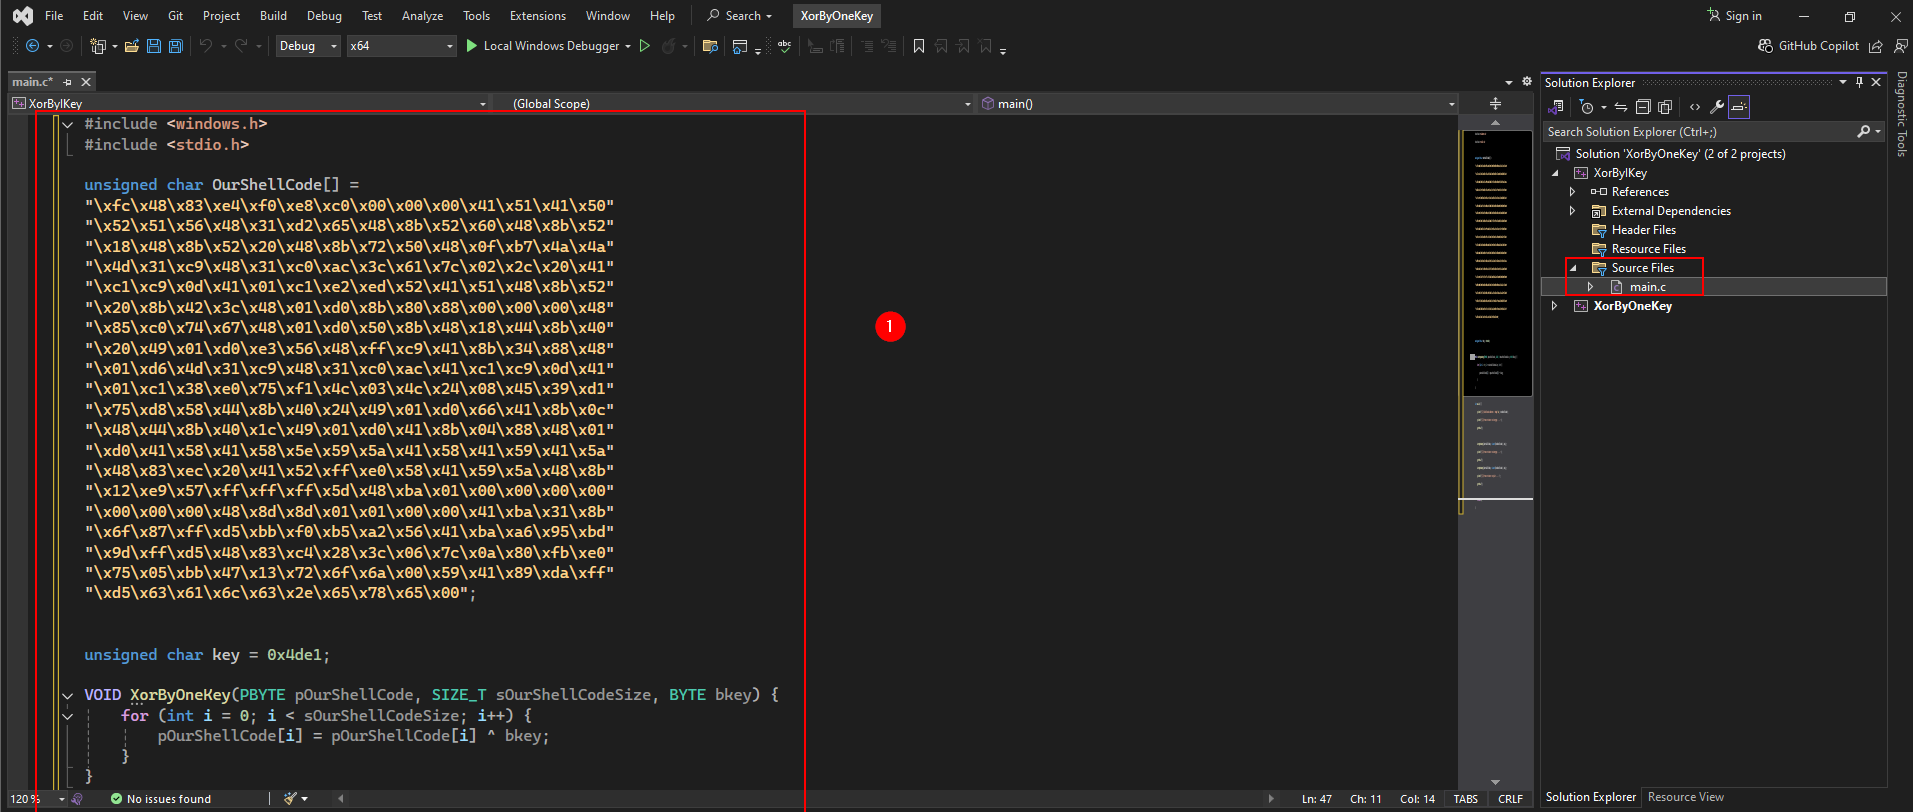The image size is (1913, 812).
Task: Click Sync with Active Document arrows icon
Action: (1621, 107)
